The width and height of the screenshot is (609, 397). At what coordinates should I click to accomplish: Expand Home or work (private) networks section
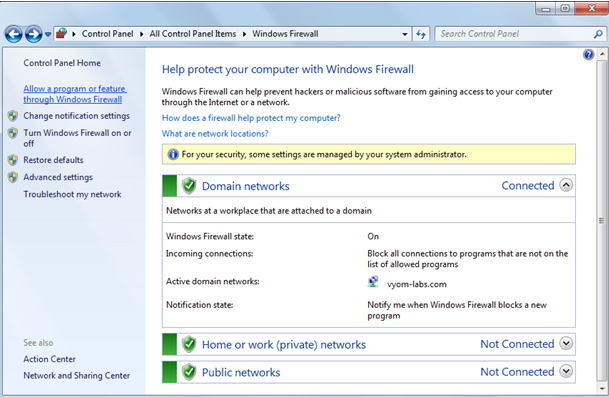coord(566,343)
